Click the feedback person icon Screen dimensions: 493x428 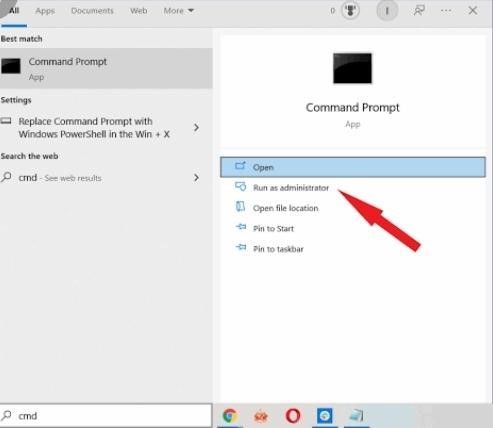[419, 11]
